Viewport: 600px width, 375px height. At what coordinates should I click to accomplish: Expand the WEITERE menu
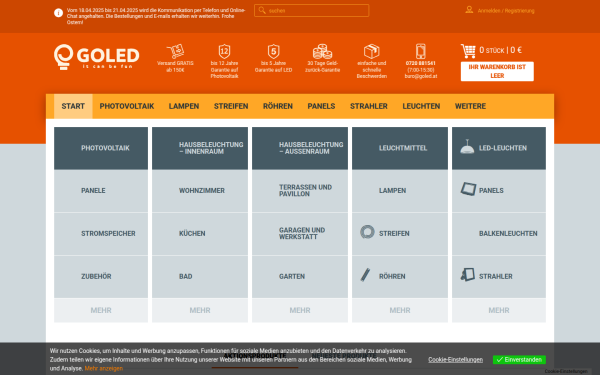[x=470, y=106]
